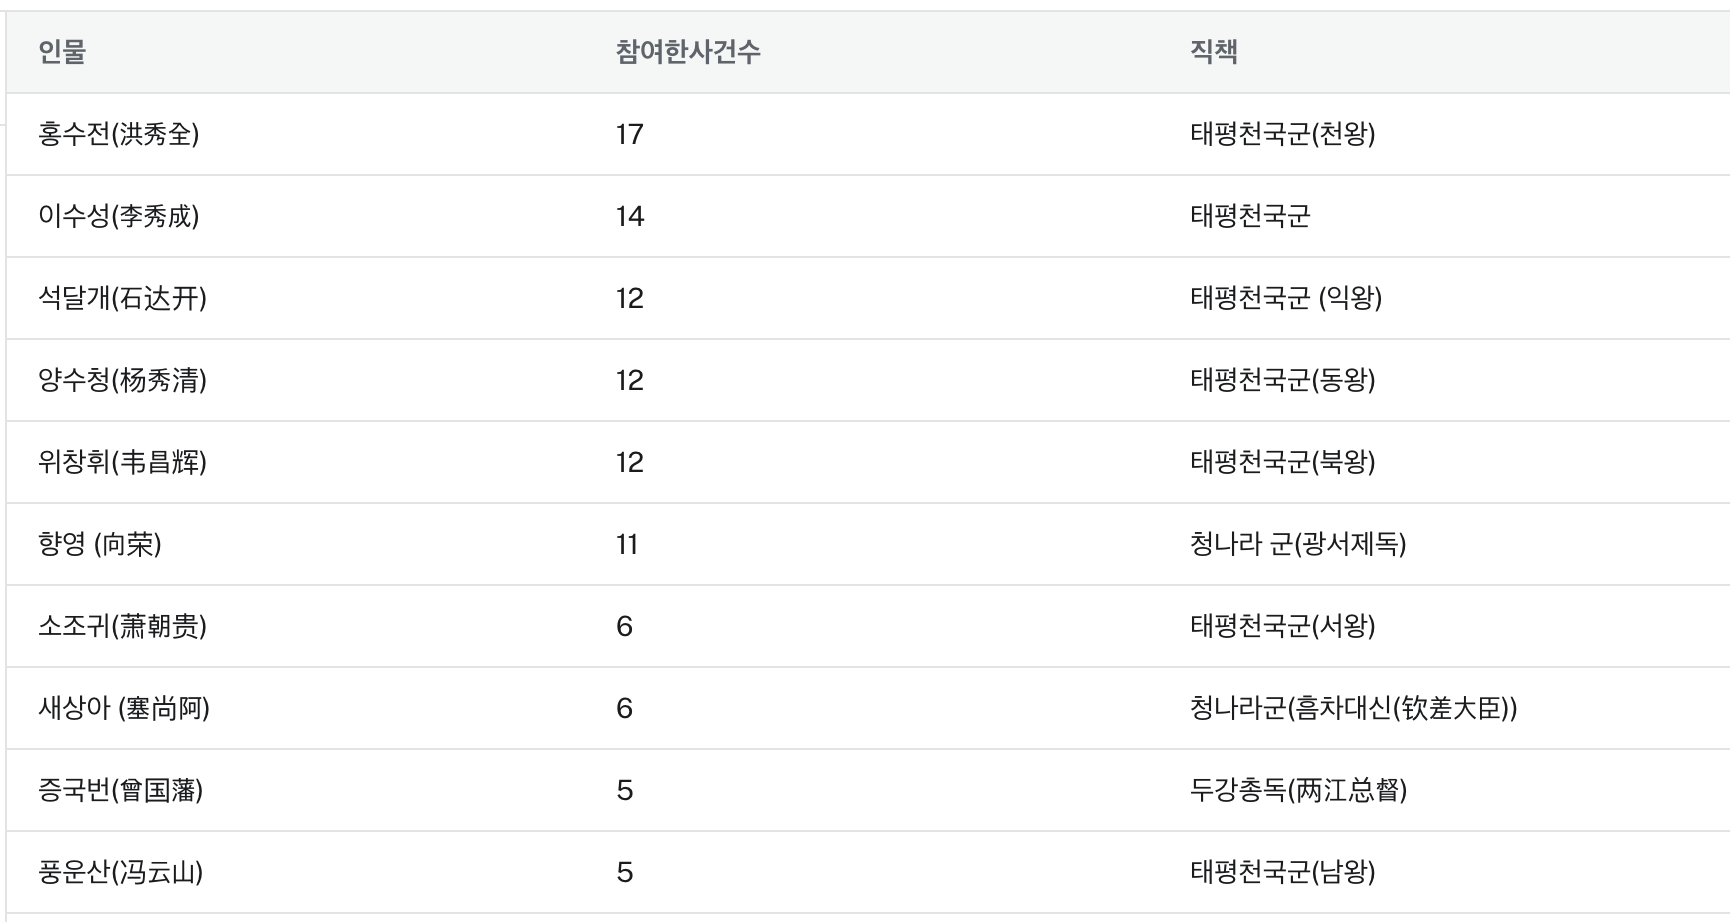Select the 석달개(石达开) row name
1730x922 pixels.
(x=122, y=298)
